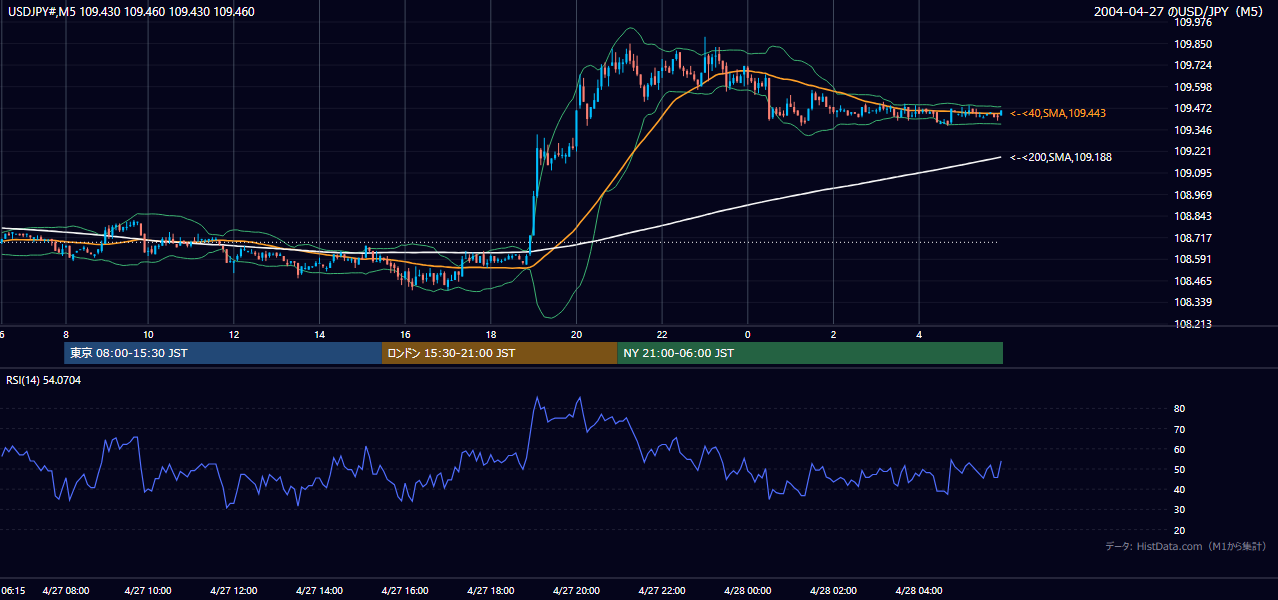Viewport: 1278px width, 600px height.
Task: Click the RSI(14) 54.0704 indicator label
Action: tap(43, 380)
